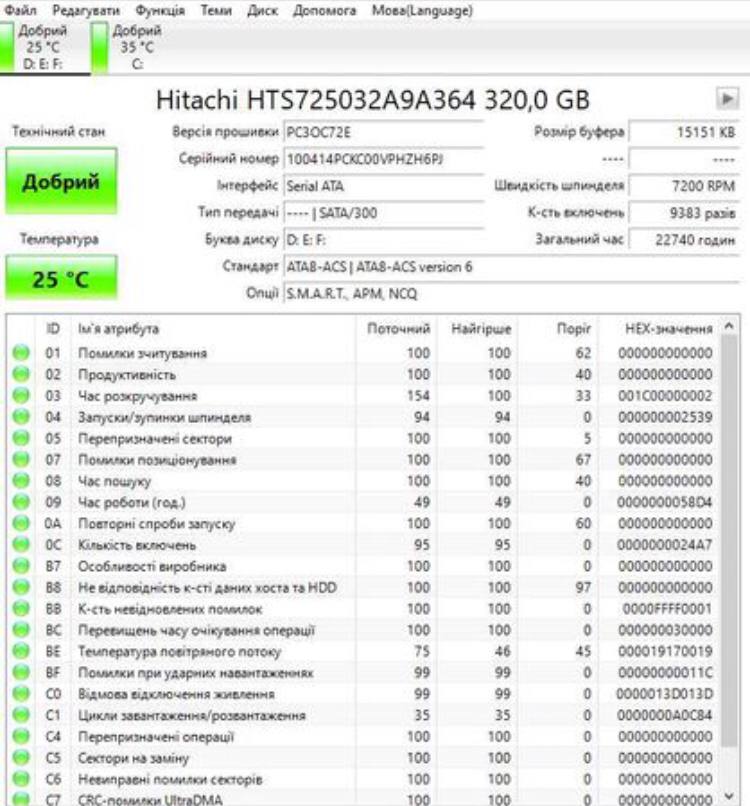Select the Помилки зчитування attribute name

pos(142,353)
